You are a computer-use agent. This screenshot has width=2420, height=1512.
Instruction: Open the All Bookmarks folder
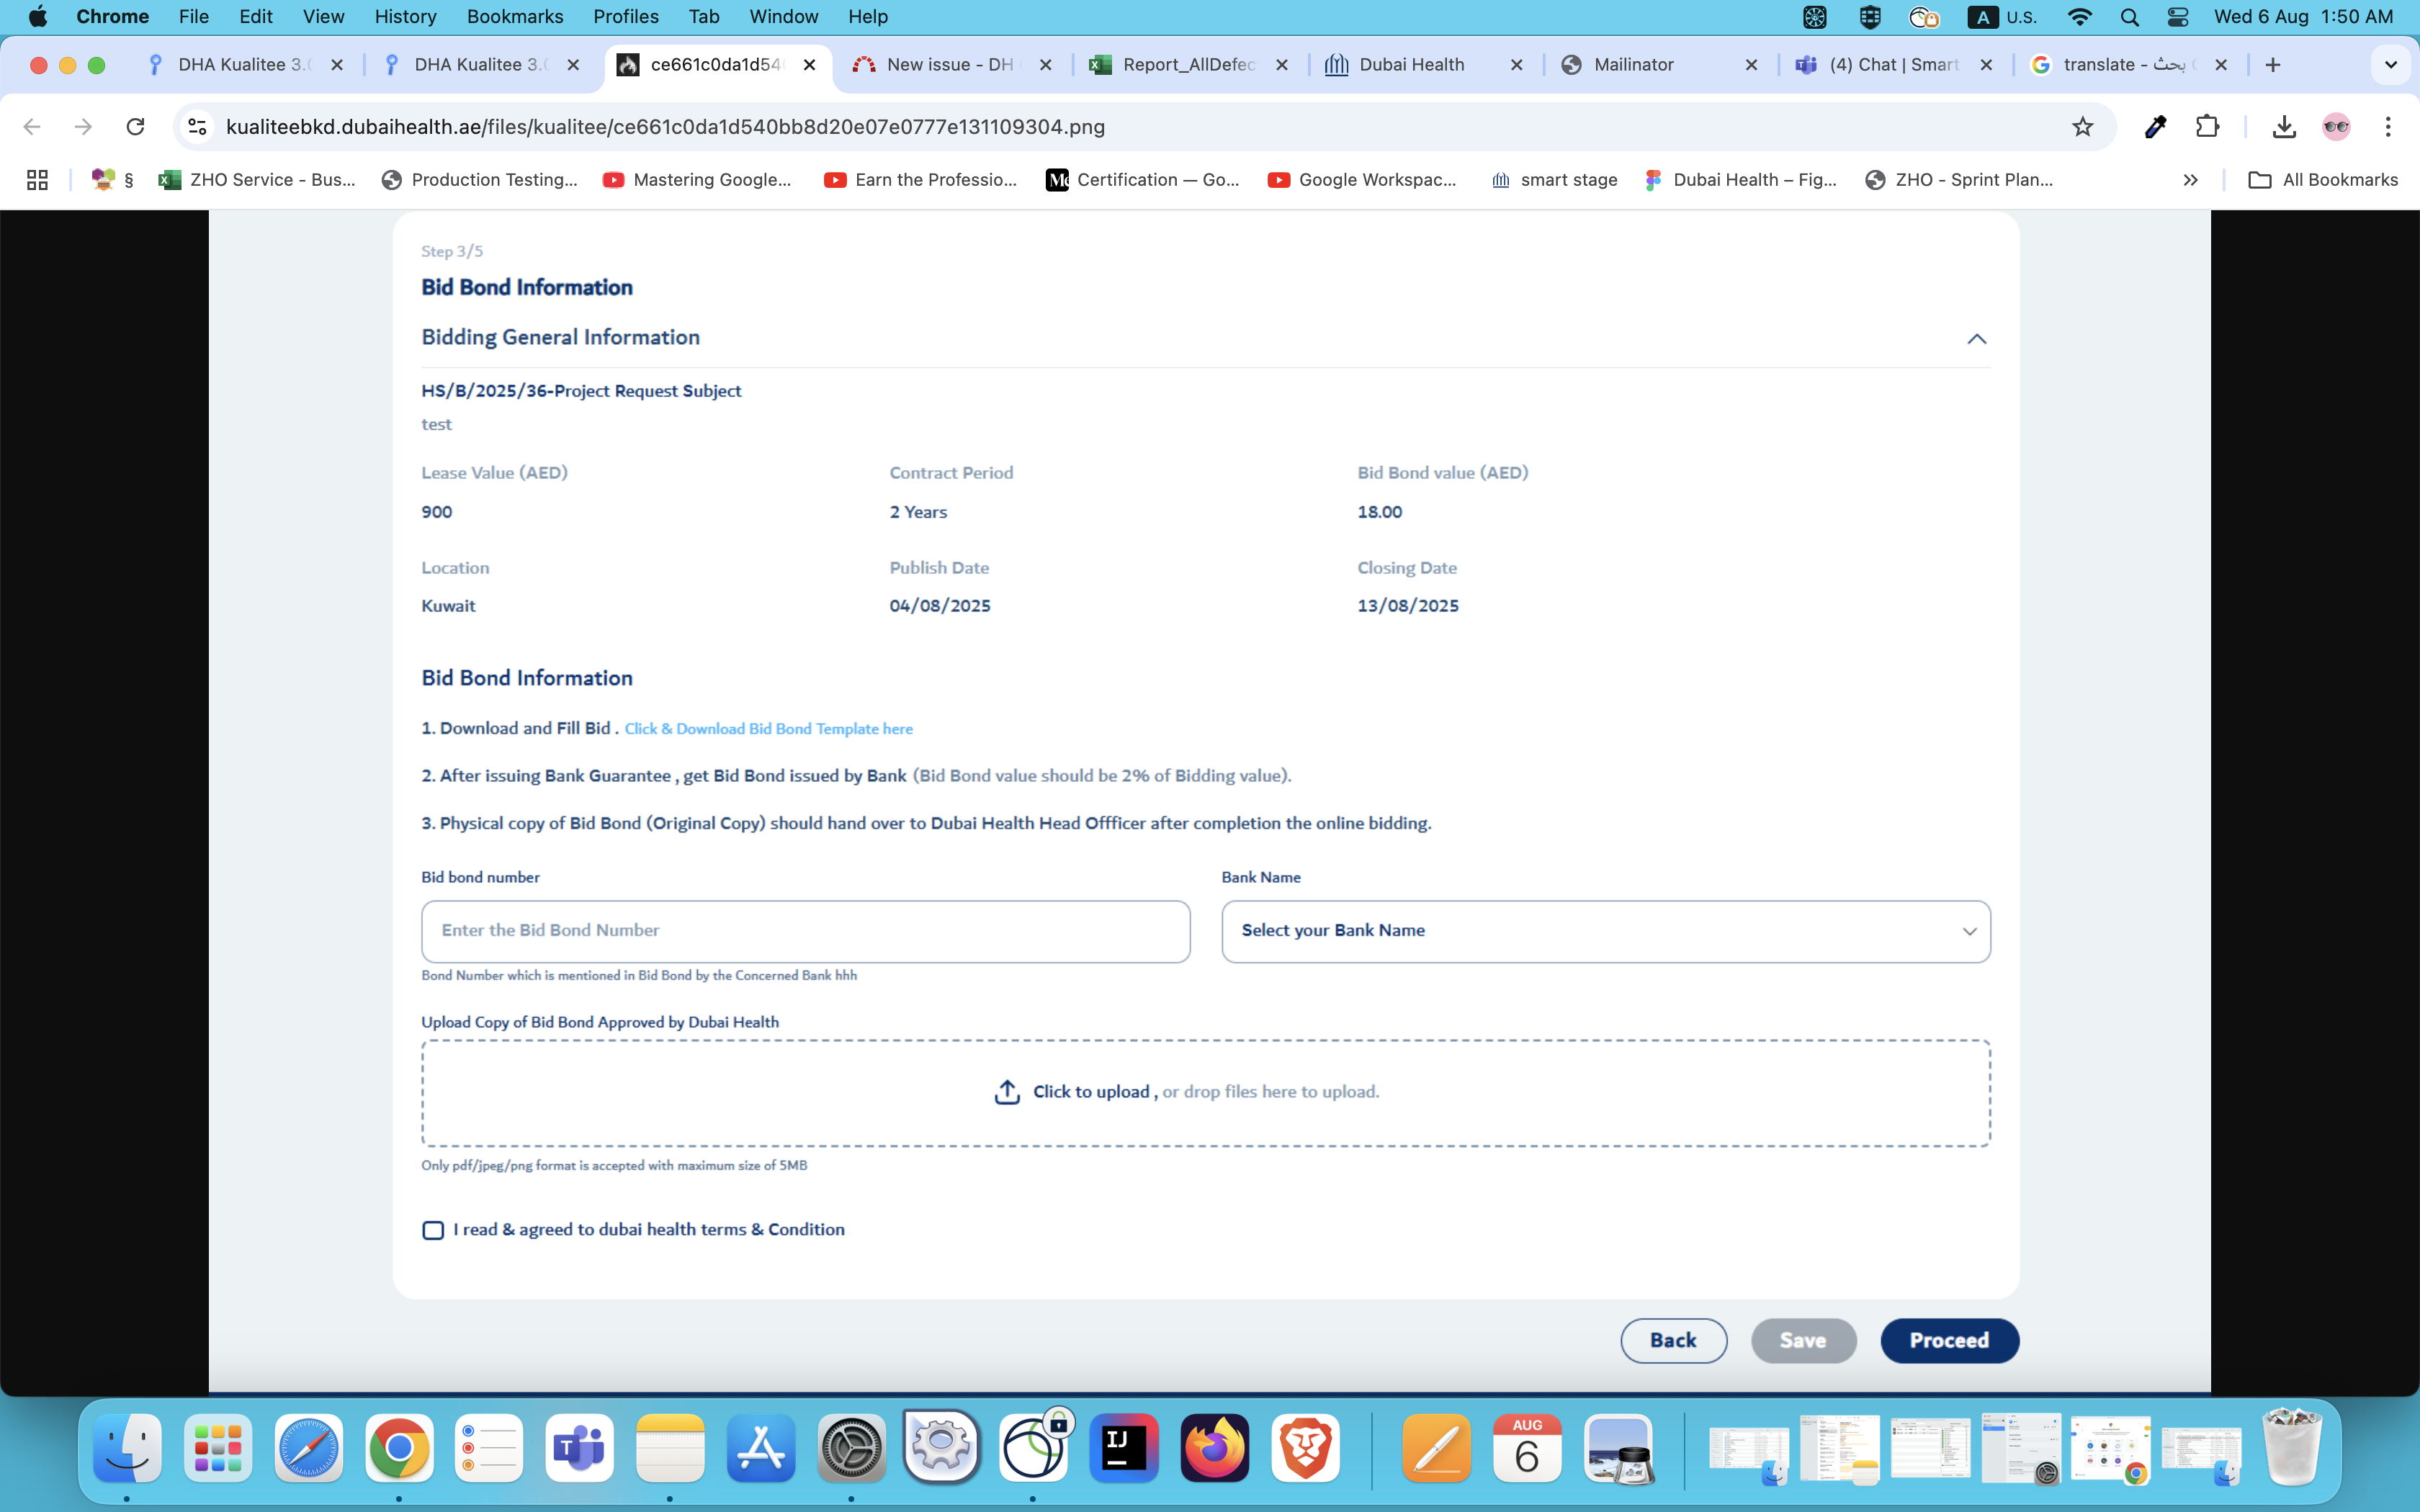[x=2323, y=180]
